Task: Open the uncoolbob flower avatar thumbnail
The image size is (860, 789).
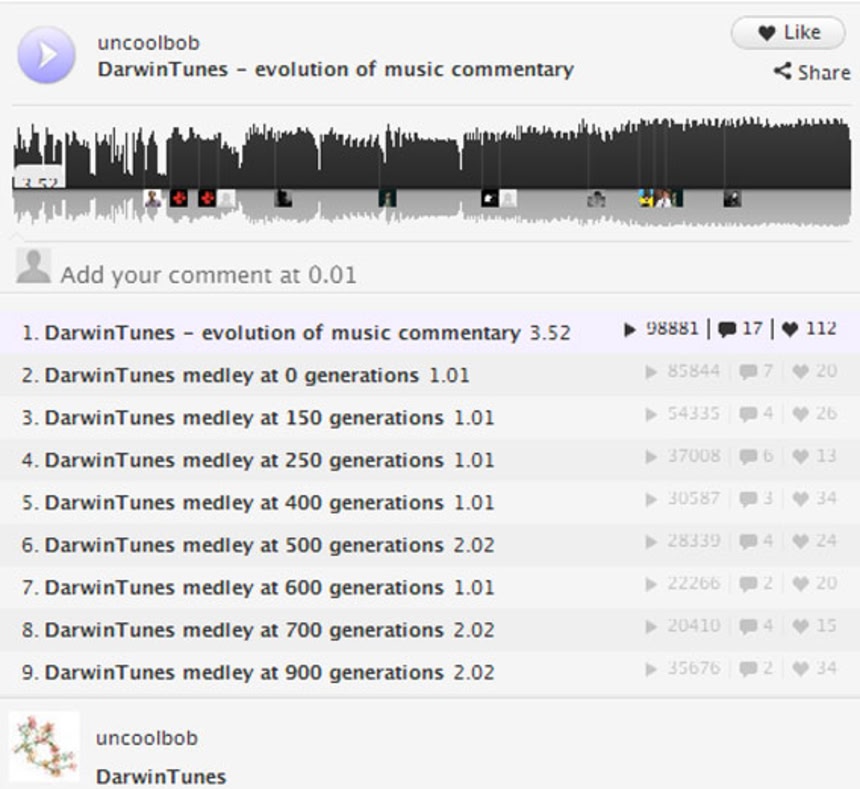Action: coord(44,746)
